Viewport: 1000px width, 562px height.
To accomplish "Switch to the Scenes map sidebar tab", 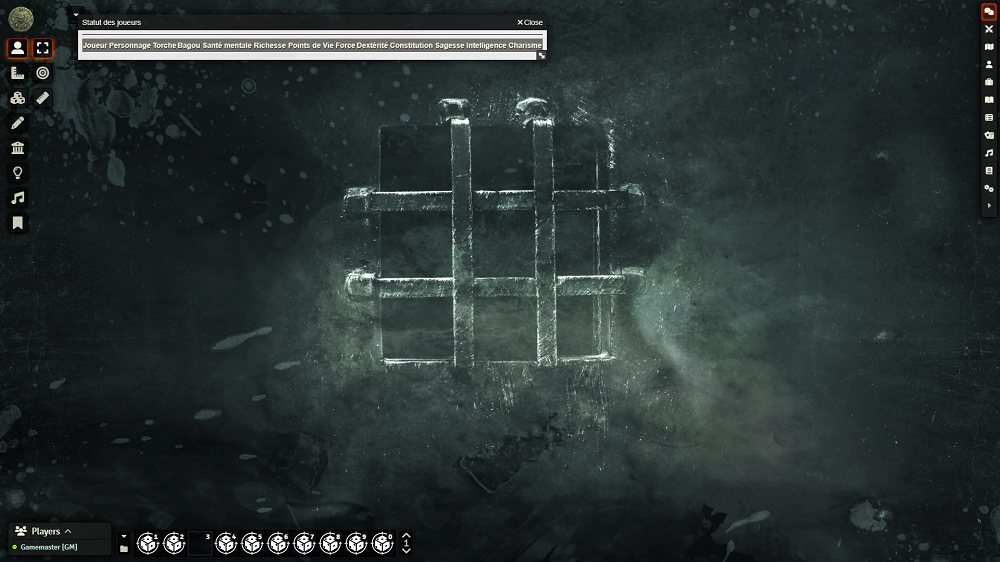I will (x=989, y=47).
